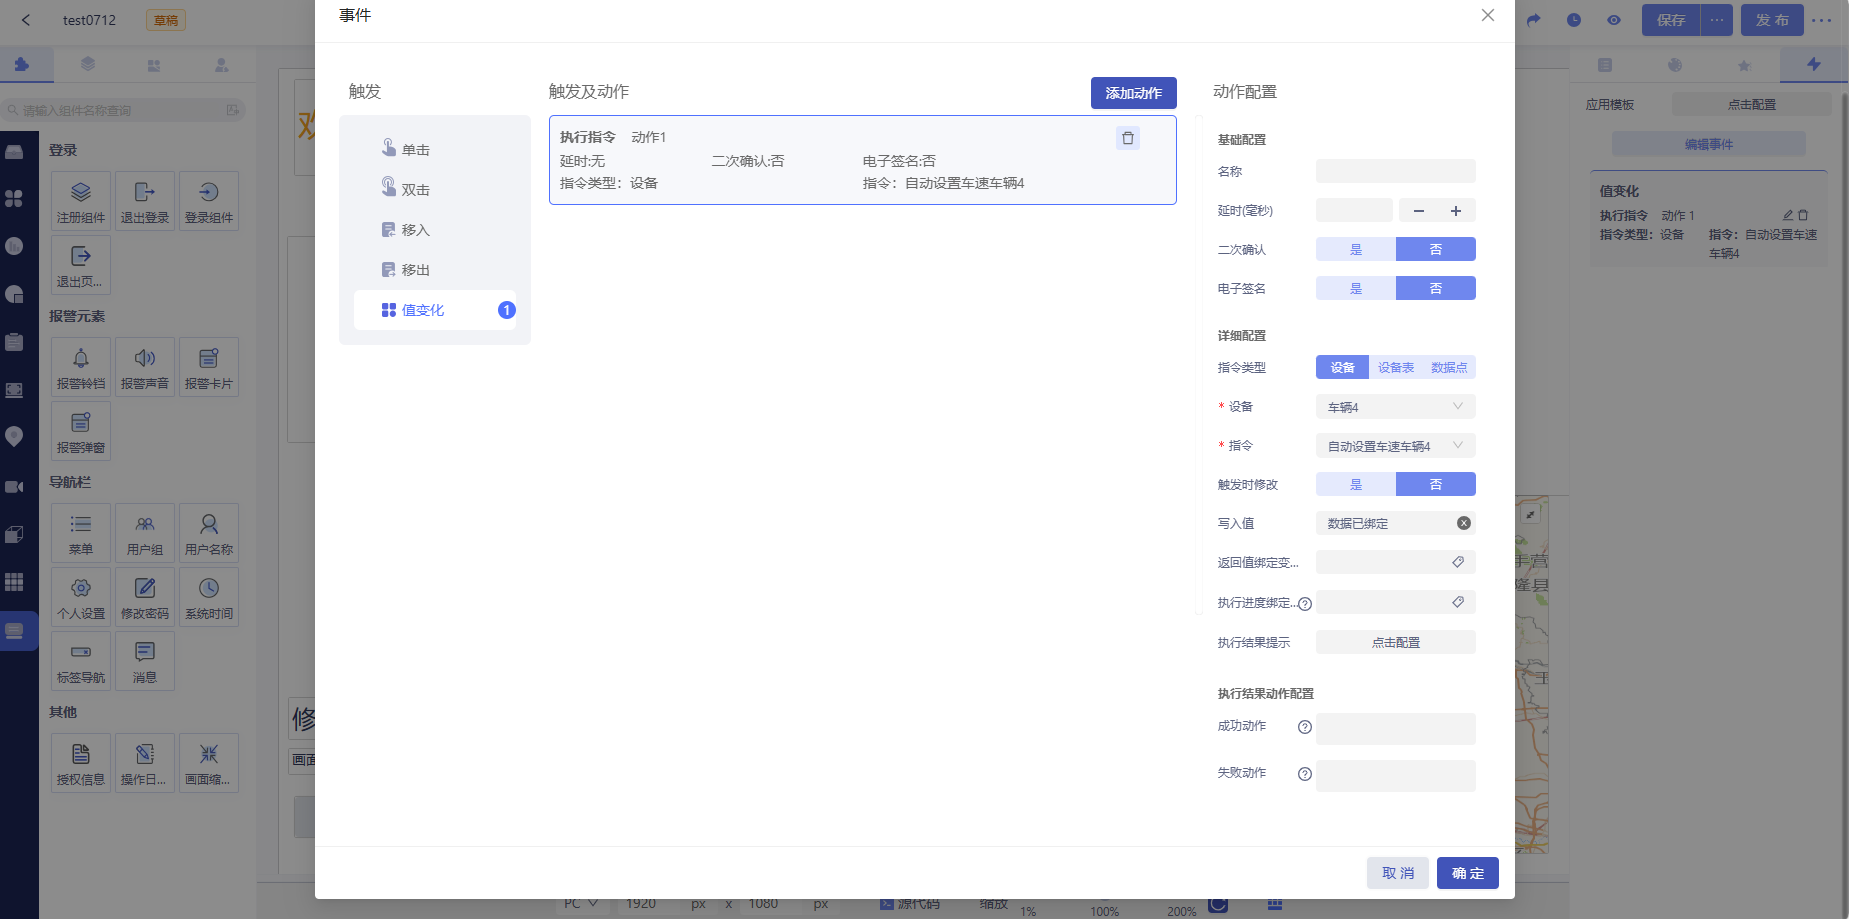Click the 报警卡片 component
1849x919 pixels.
tap(209, 367)
